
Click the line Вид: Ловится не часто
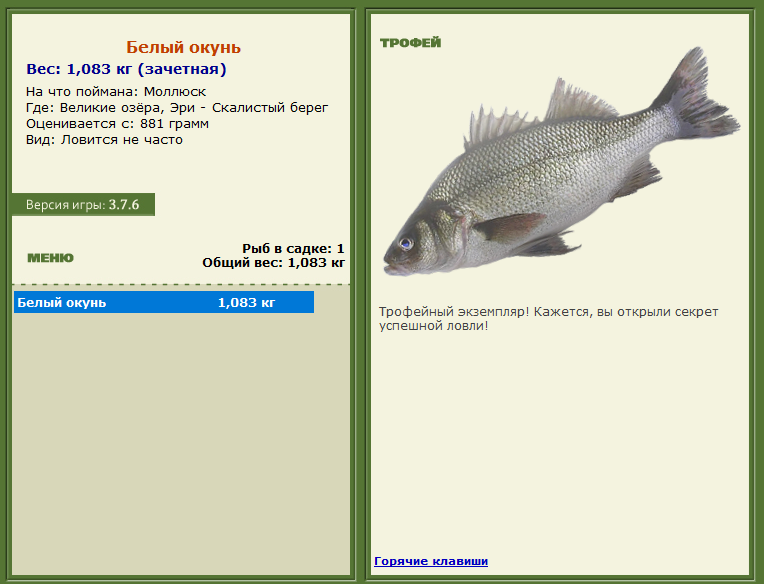point(104,140)
